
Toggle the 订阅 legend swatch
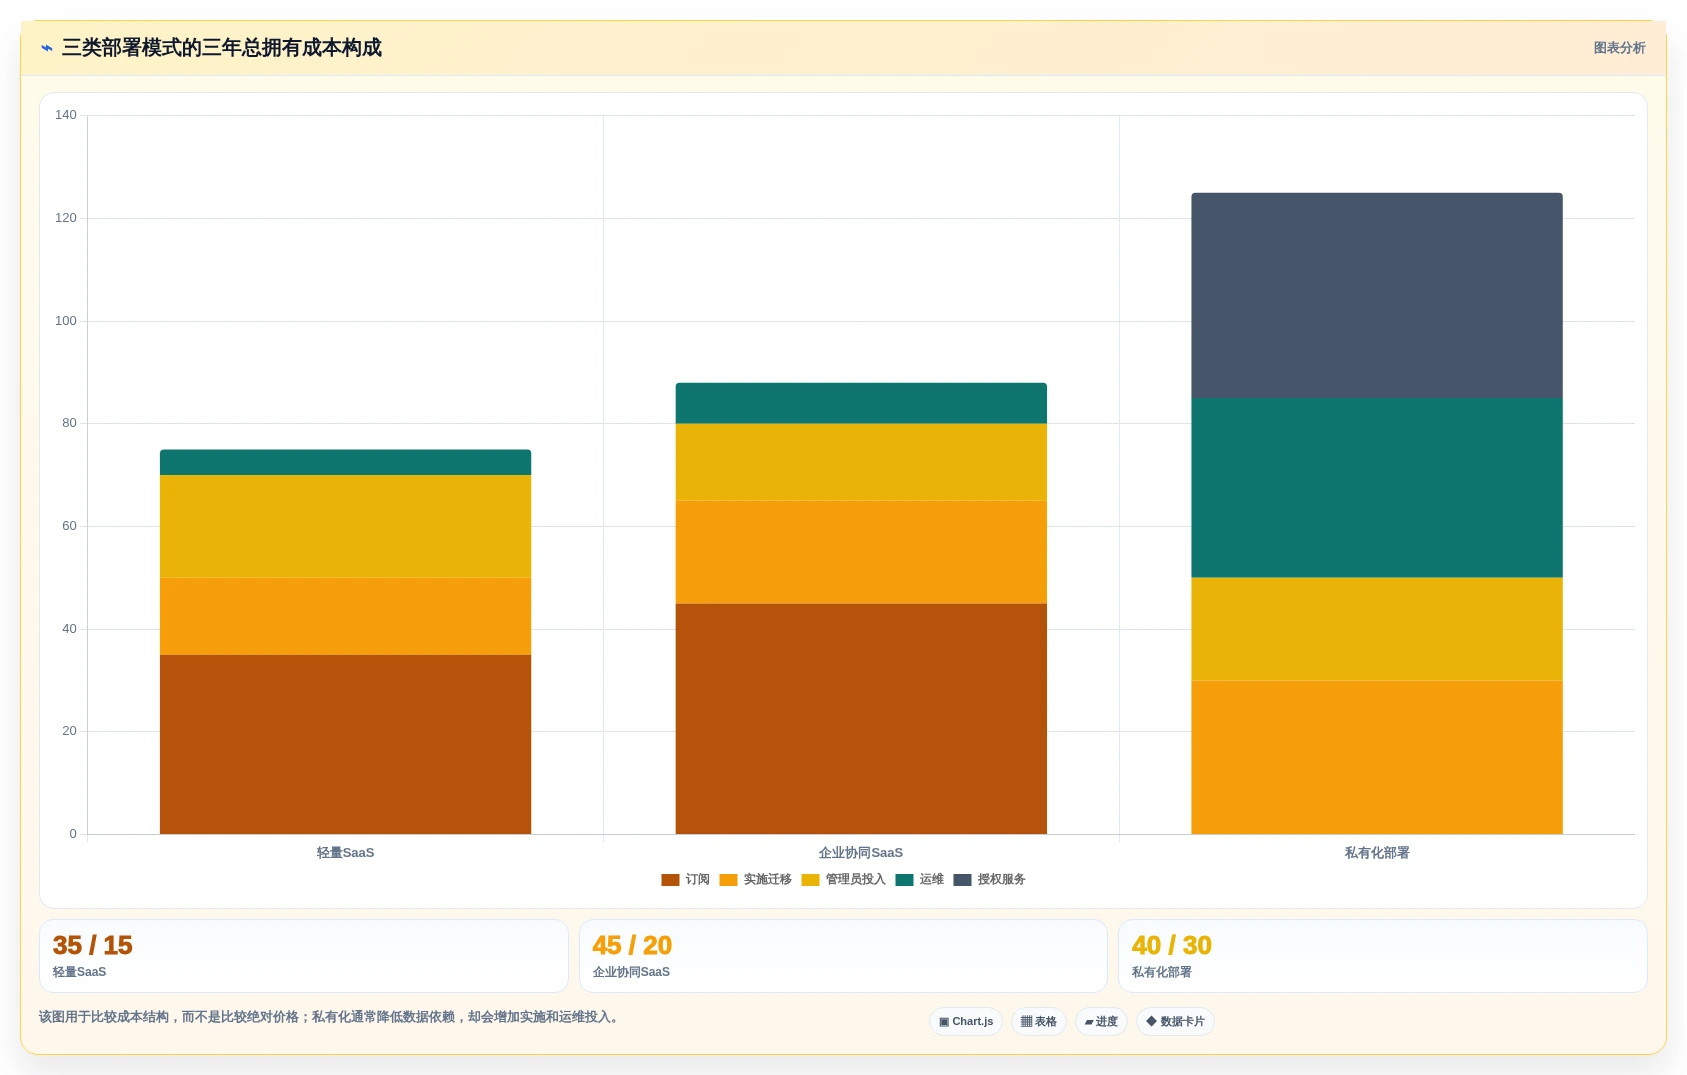670,880
